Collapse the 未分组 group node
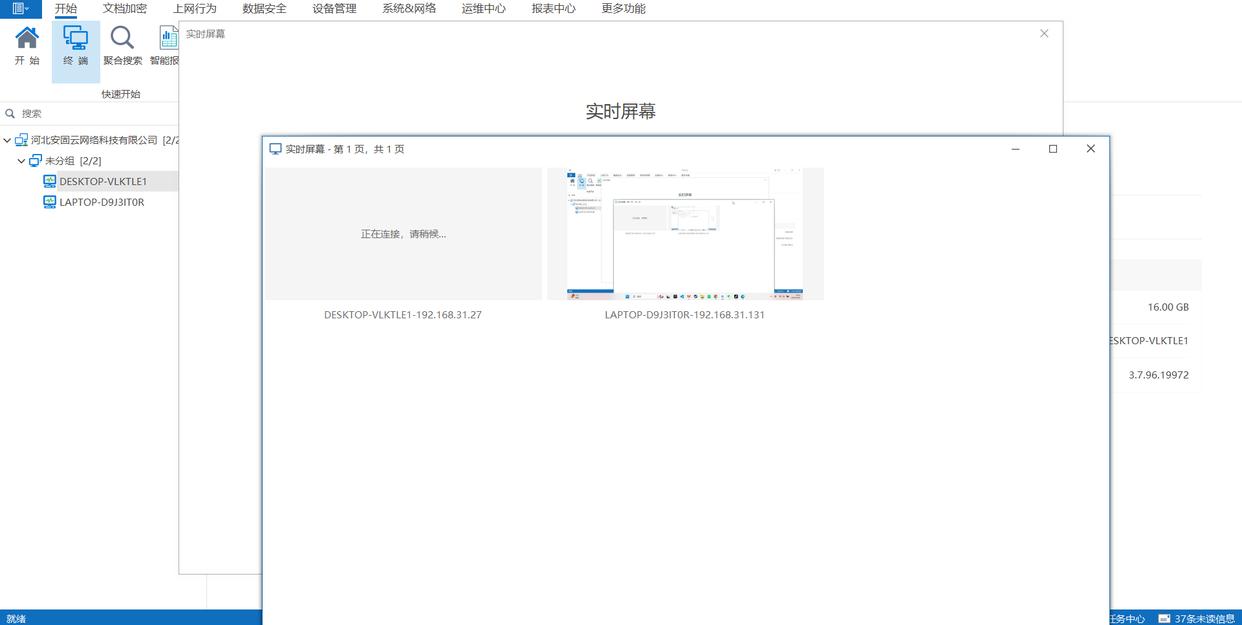The width and height of the screenshot is (1242, 625). (22, 161)
